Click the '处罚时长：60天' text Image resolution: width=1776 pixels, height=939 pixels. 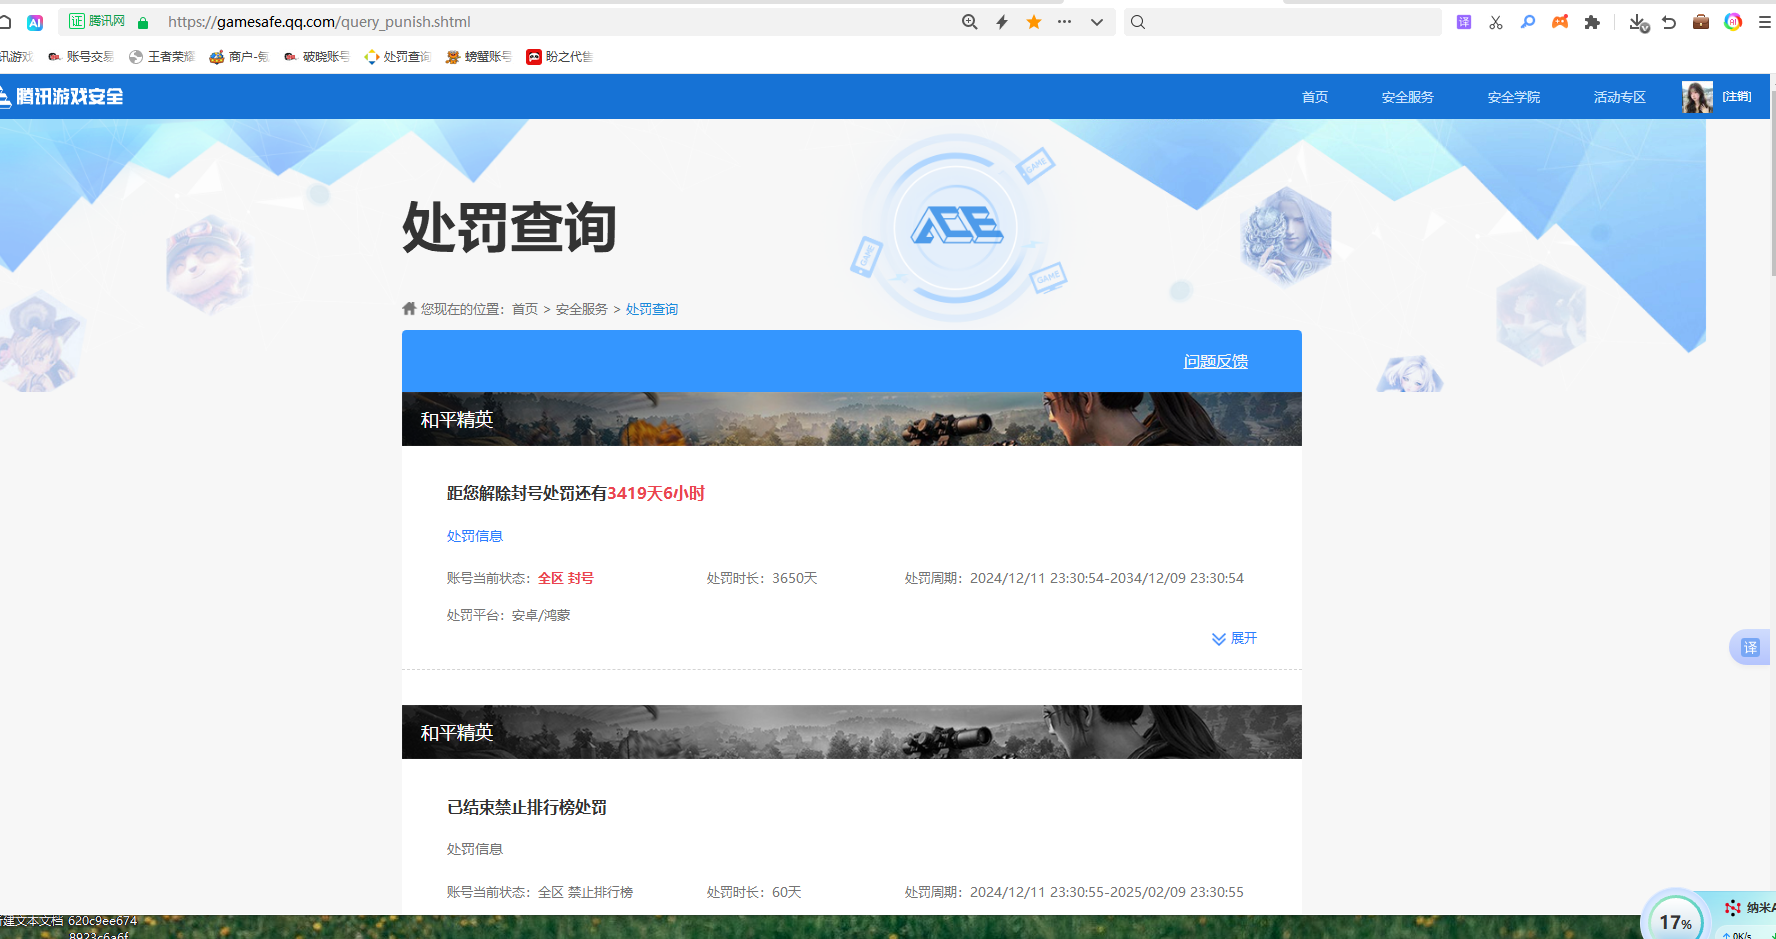754,892
